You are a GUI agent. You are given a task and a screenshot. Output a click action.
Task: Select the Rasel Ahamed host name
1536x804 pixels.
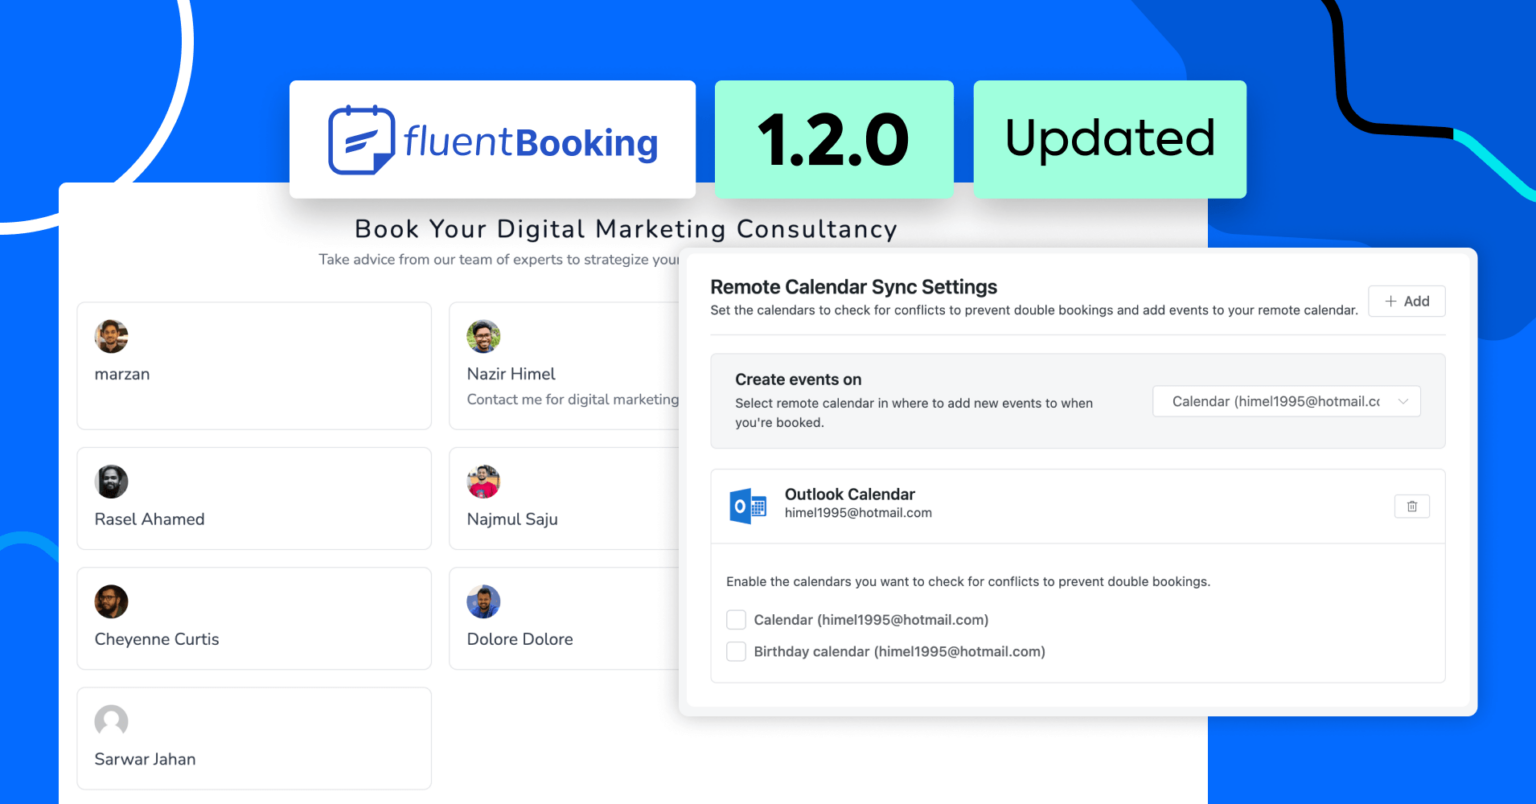[149, 519]
